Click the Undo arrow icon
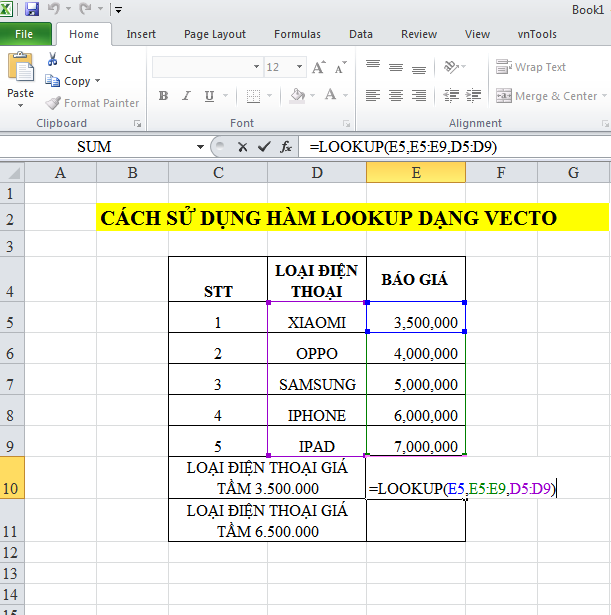The width and height of the screenshot is (611, 615). (x=54, y=9)
